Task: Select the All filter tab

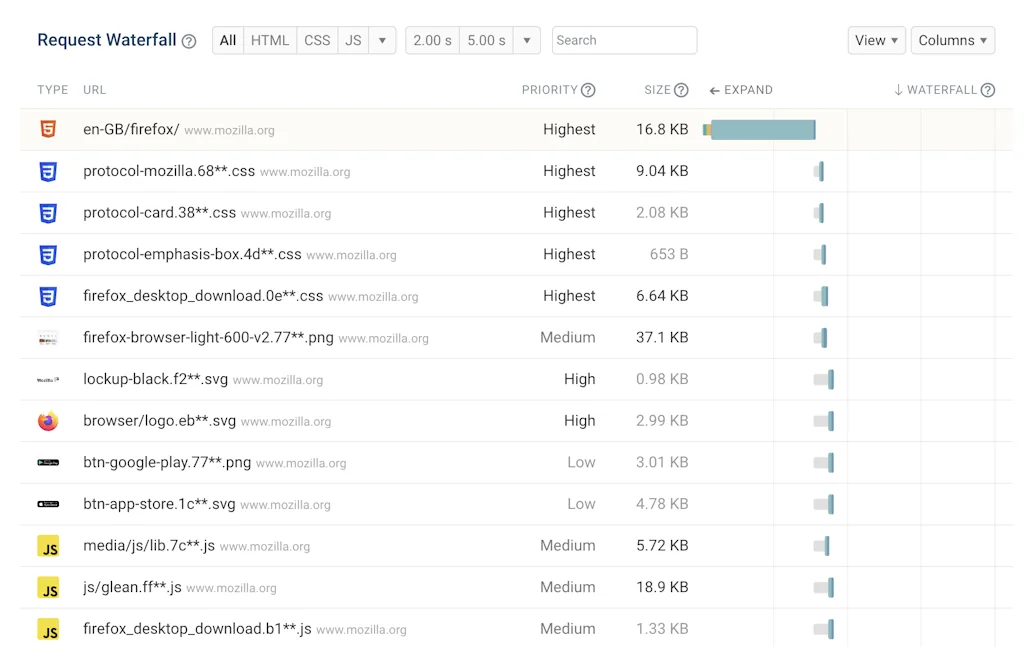Action: 227,40
